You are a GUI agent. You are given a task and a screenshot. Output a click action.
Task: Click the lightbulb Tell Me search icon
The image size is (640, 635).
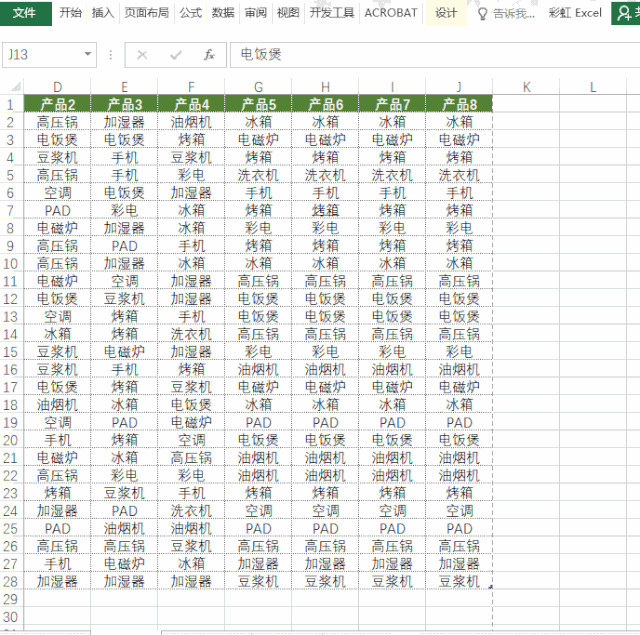pos(482,14)
